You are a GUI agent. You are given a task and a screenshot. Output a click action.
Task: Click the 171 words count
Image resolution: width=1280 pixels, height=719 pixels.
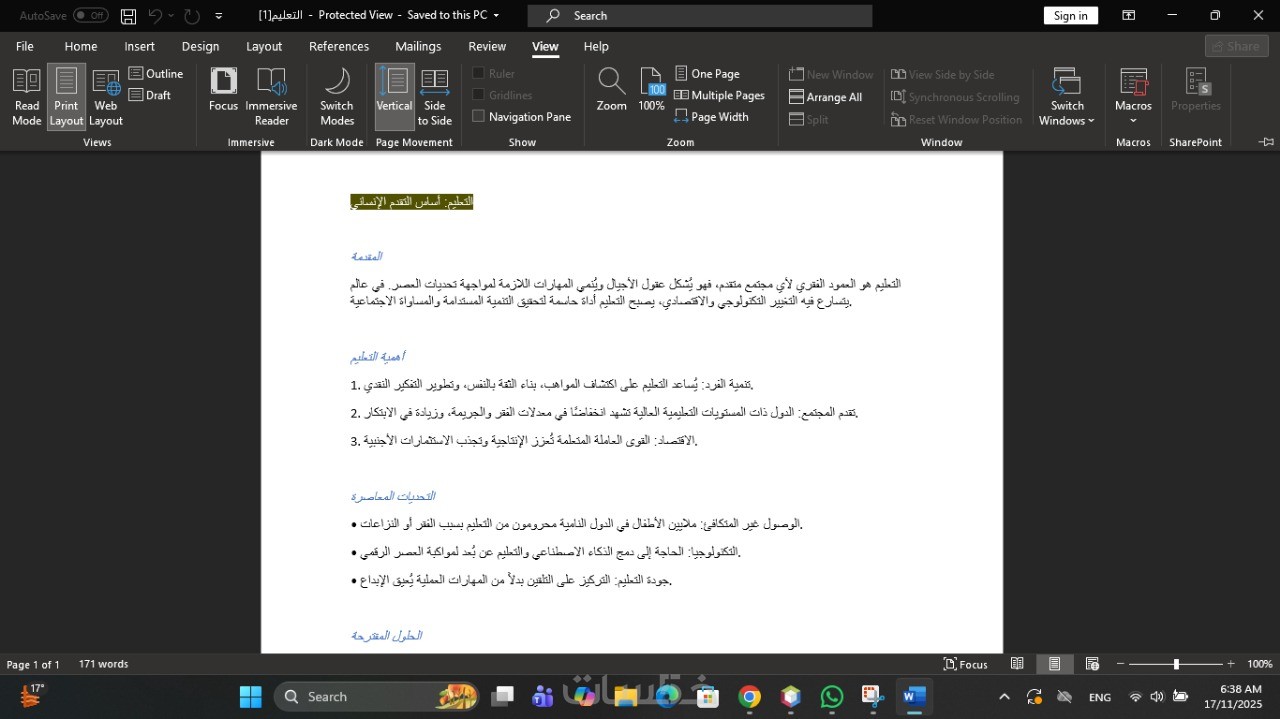pos(104,664)
